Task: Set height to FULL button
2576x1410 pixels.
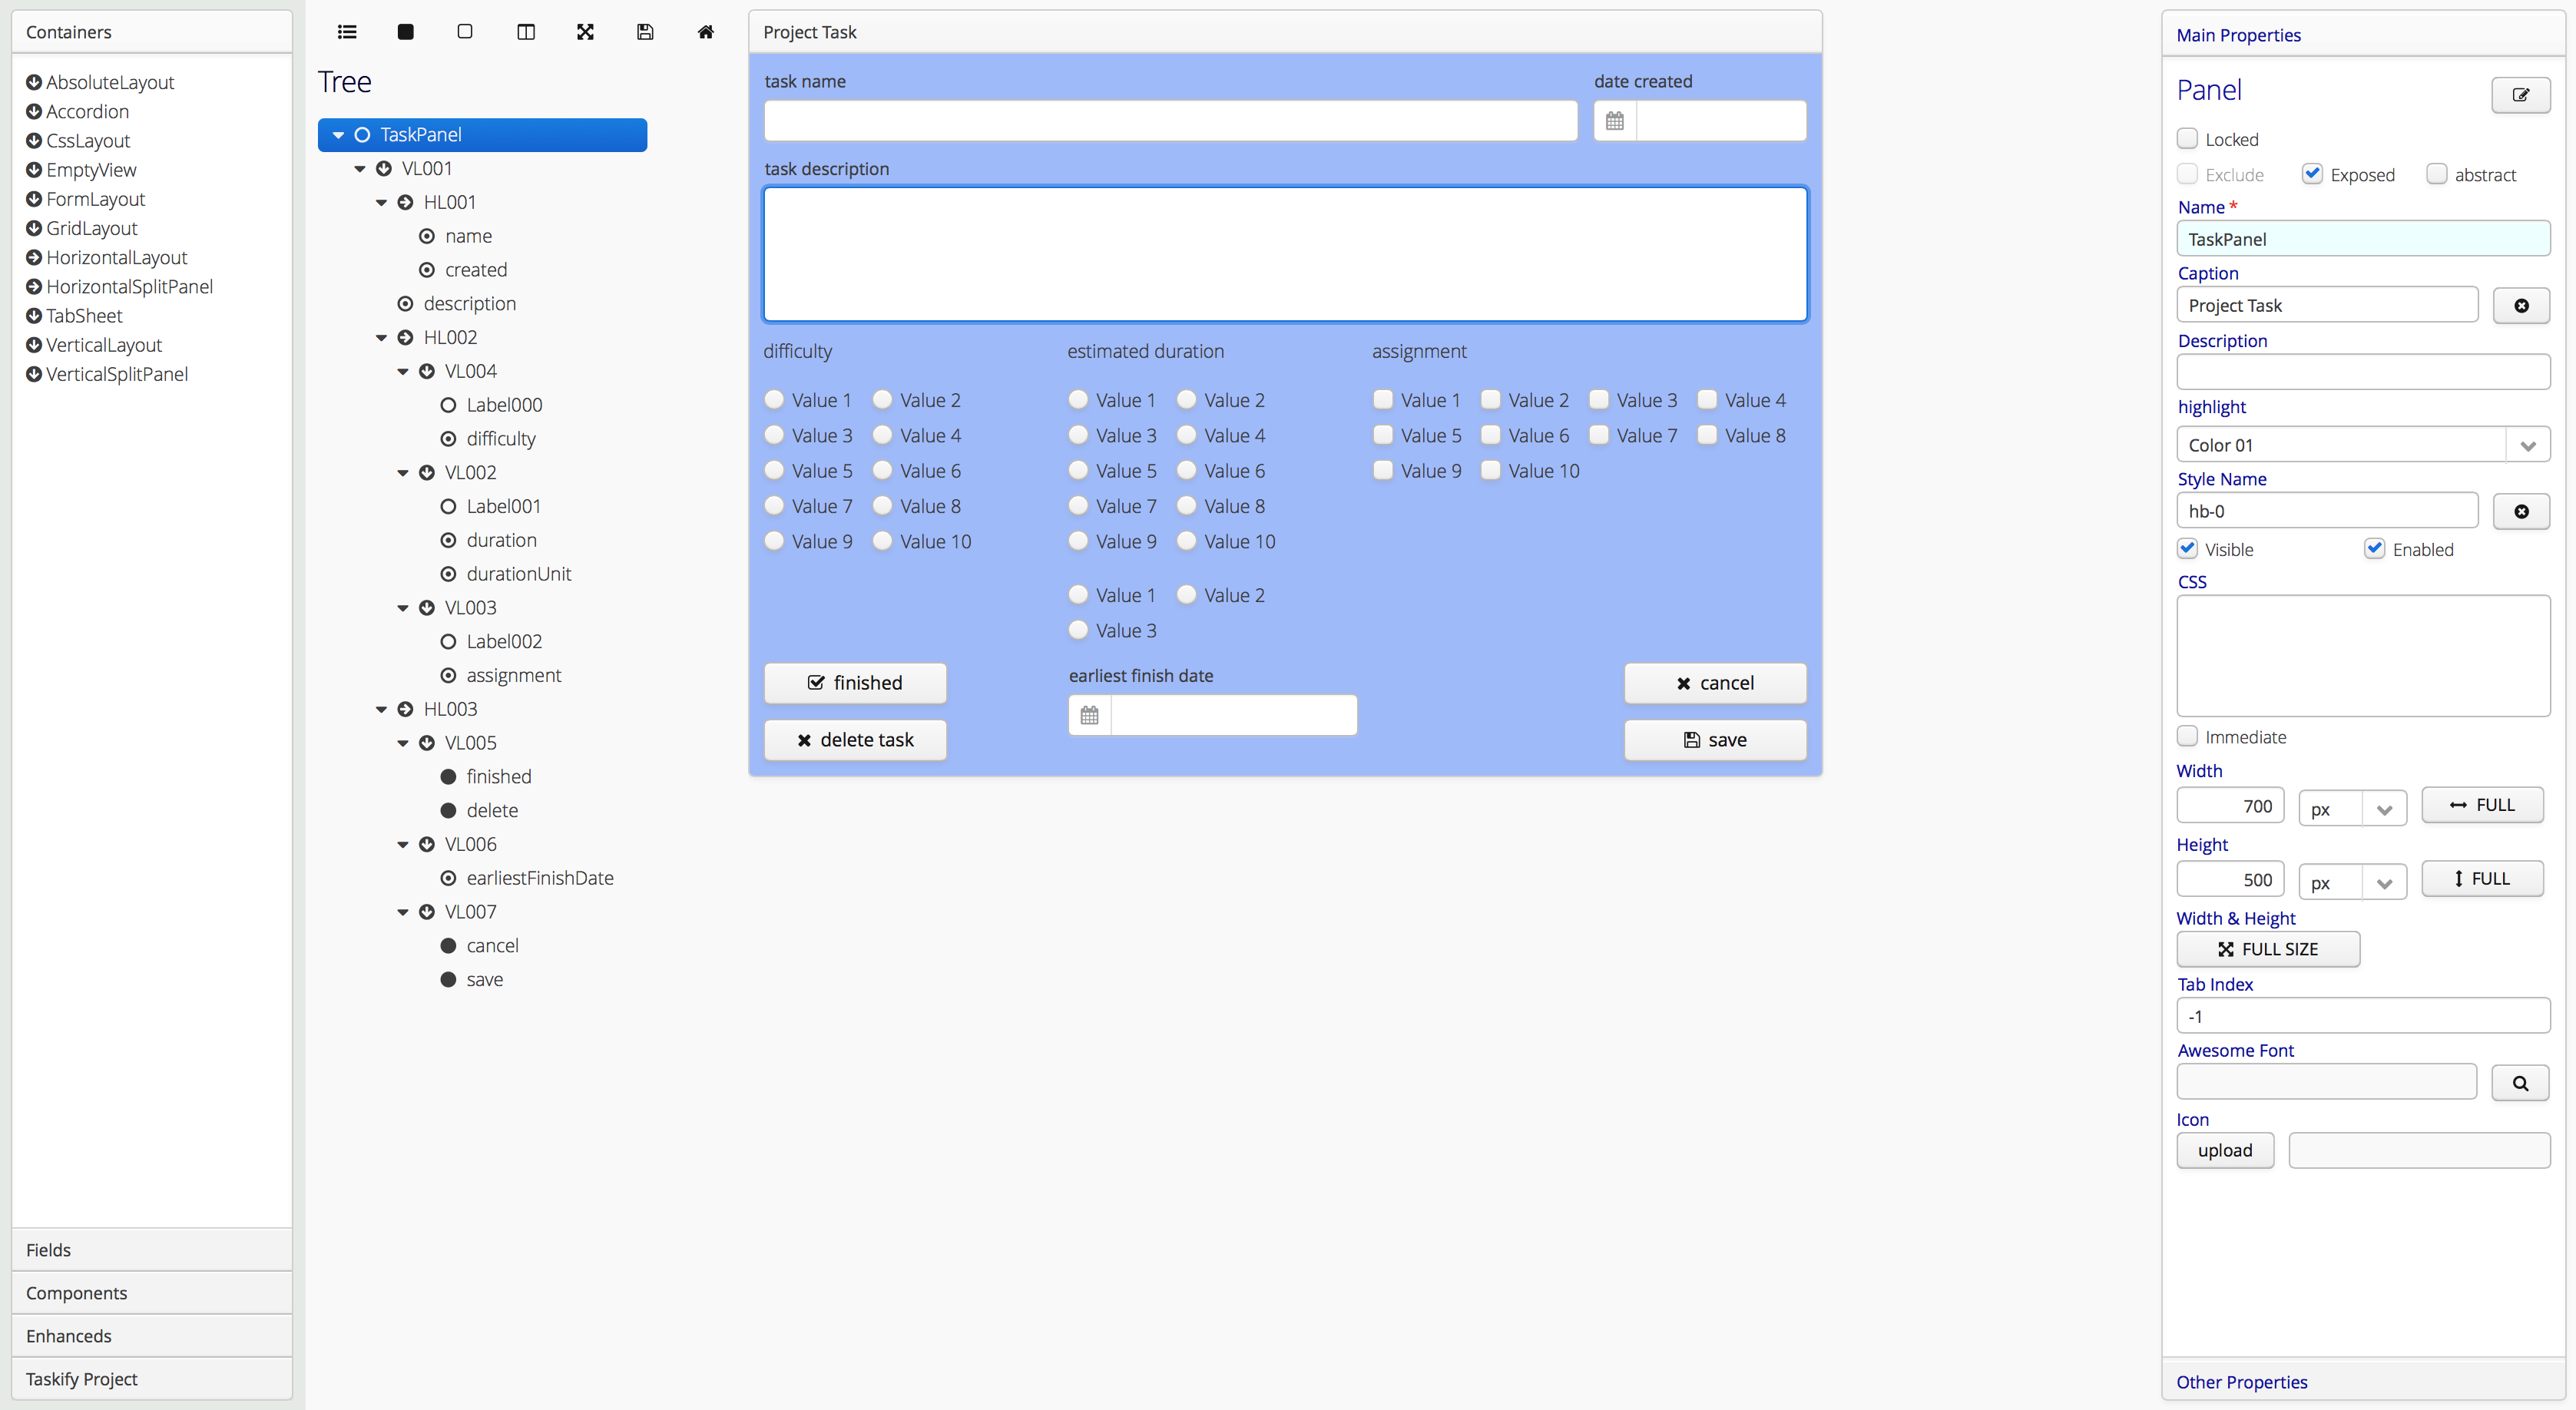Action: (2482, 878)
